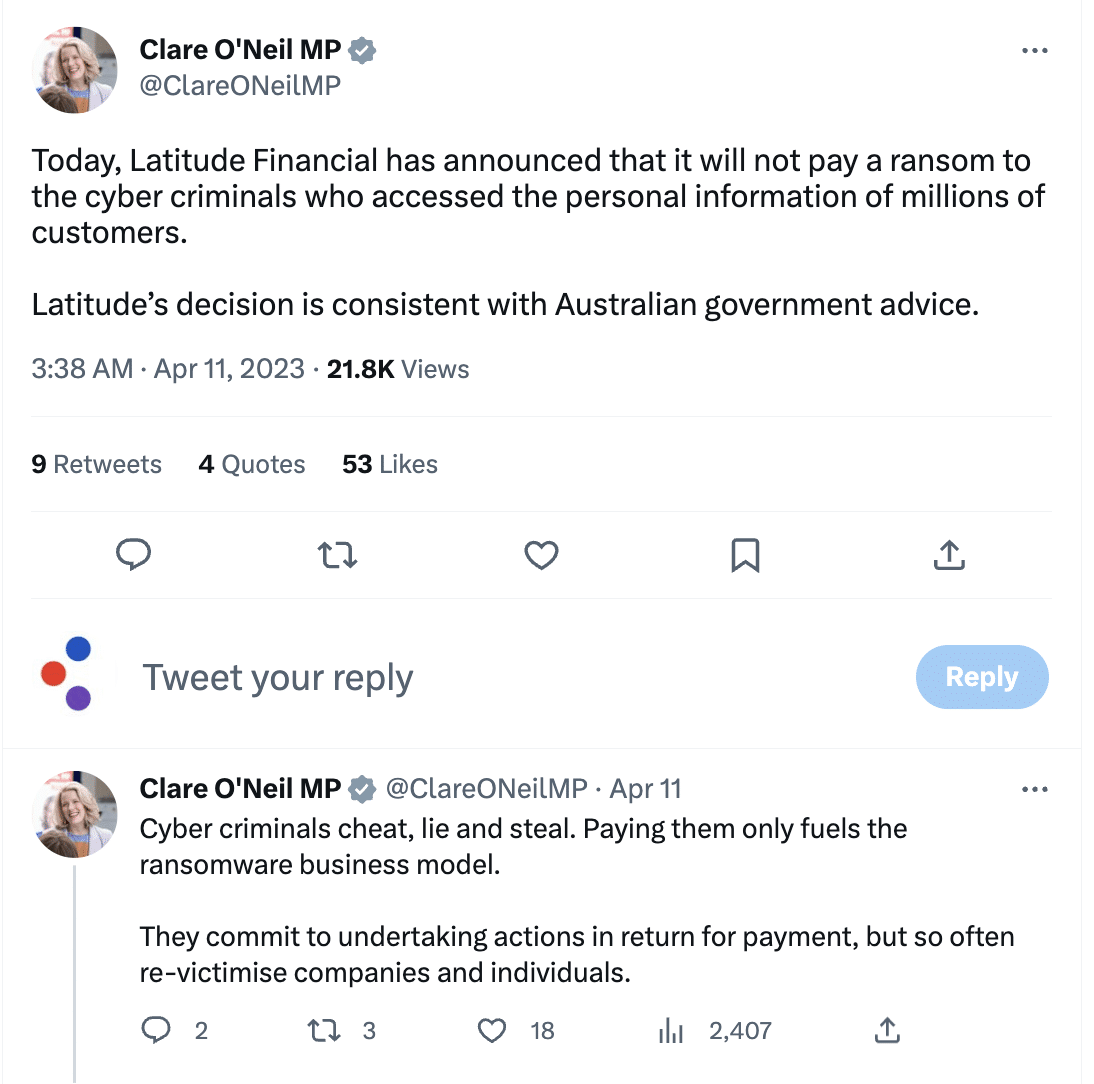
Task: View analytics showing 2,407 views
Action: 669,1030
